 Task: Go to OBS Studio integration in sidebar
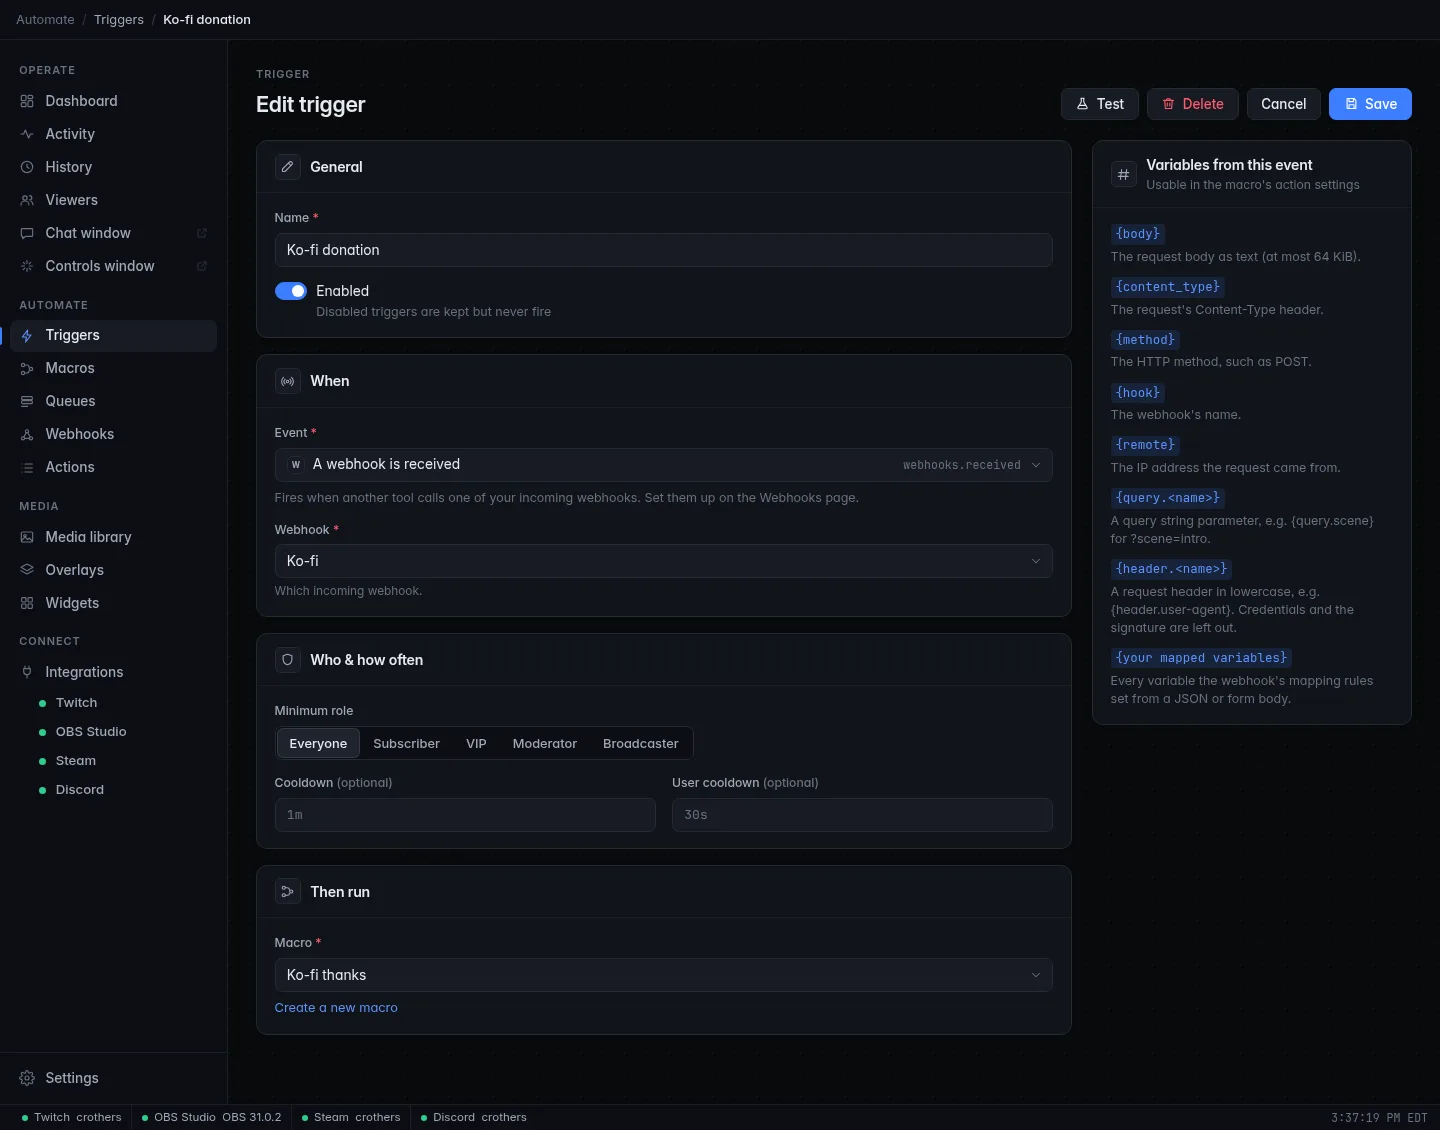click(91, 732)
